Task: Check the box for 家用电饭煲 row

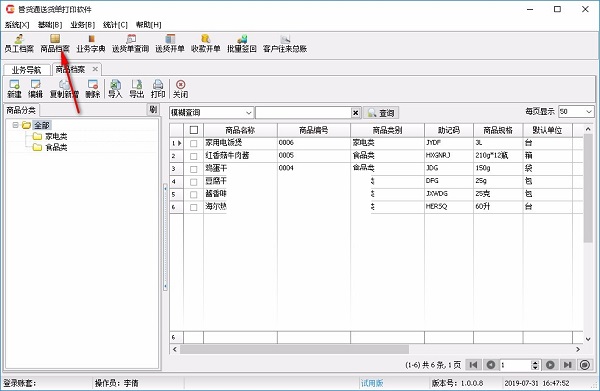Action: 194,143
